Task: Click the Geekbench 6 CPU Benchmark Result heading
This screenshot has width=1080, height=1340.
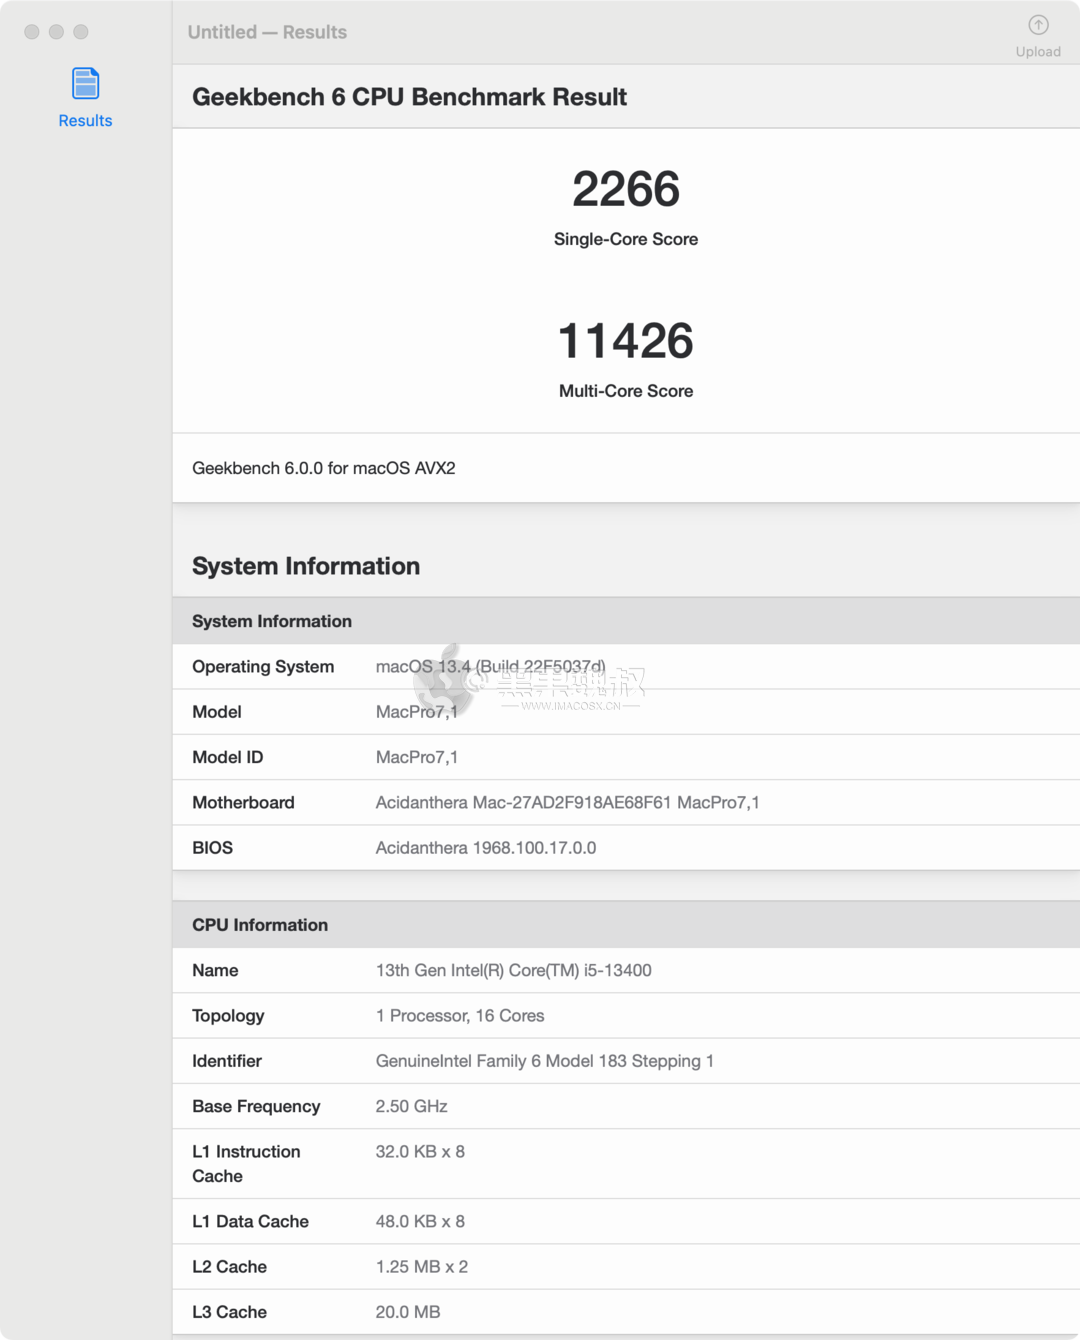Action: pos(409,97)
